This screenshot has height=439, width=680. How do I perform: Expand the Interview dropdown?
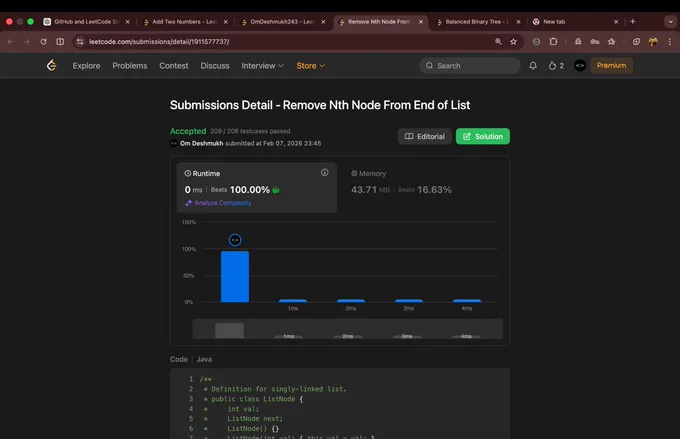coord(262,66)
